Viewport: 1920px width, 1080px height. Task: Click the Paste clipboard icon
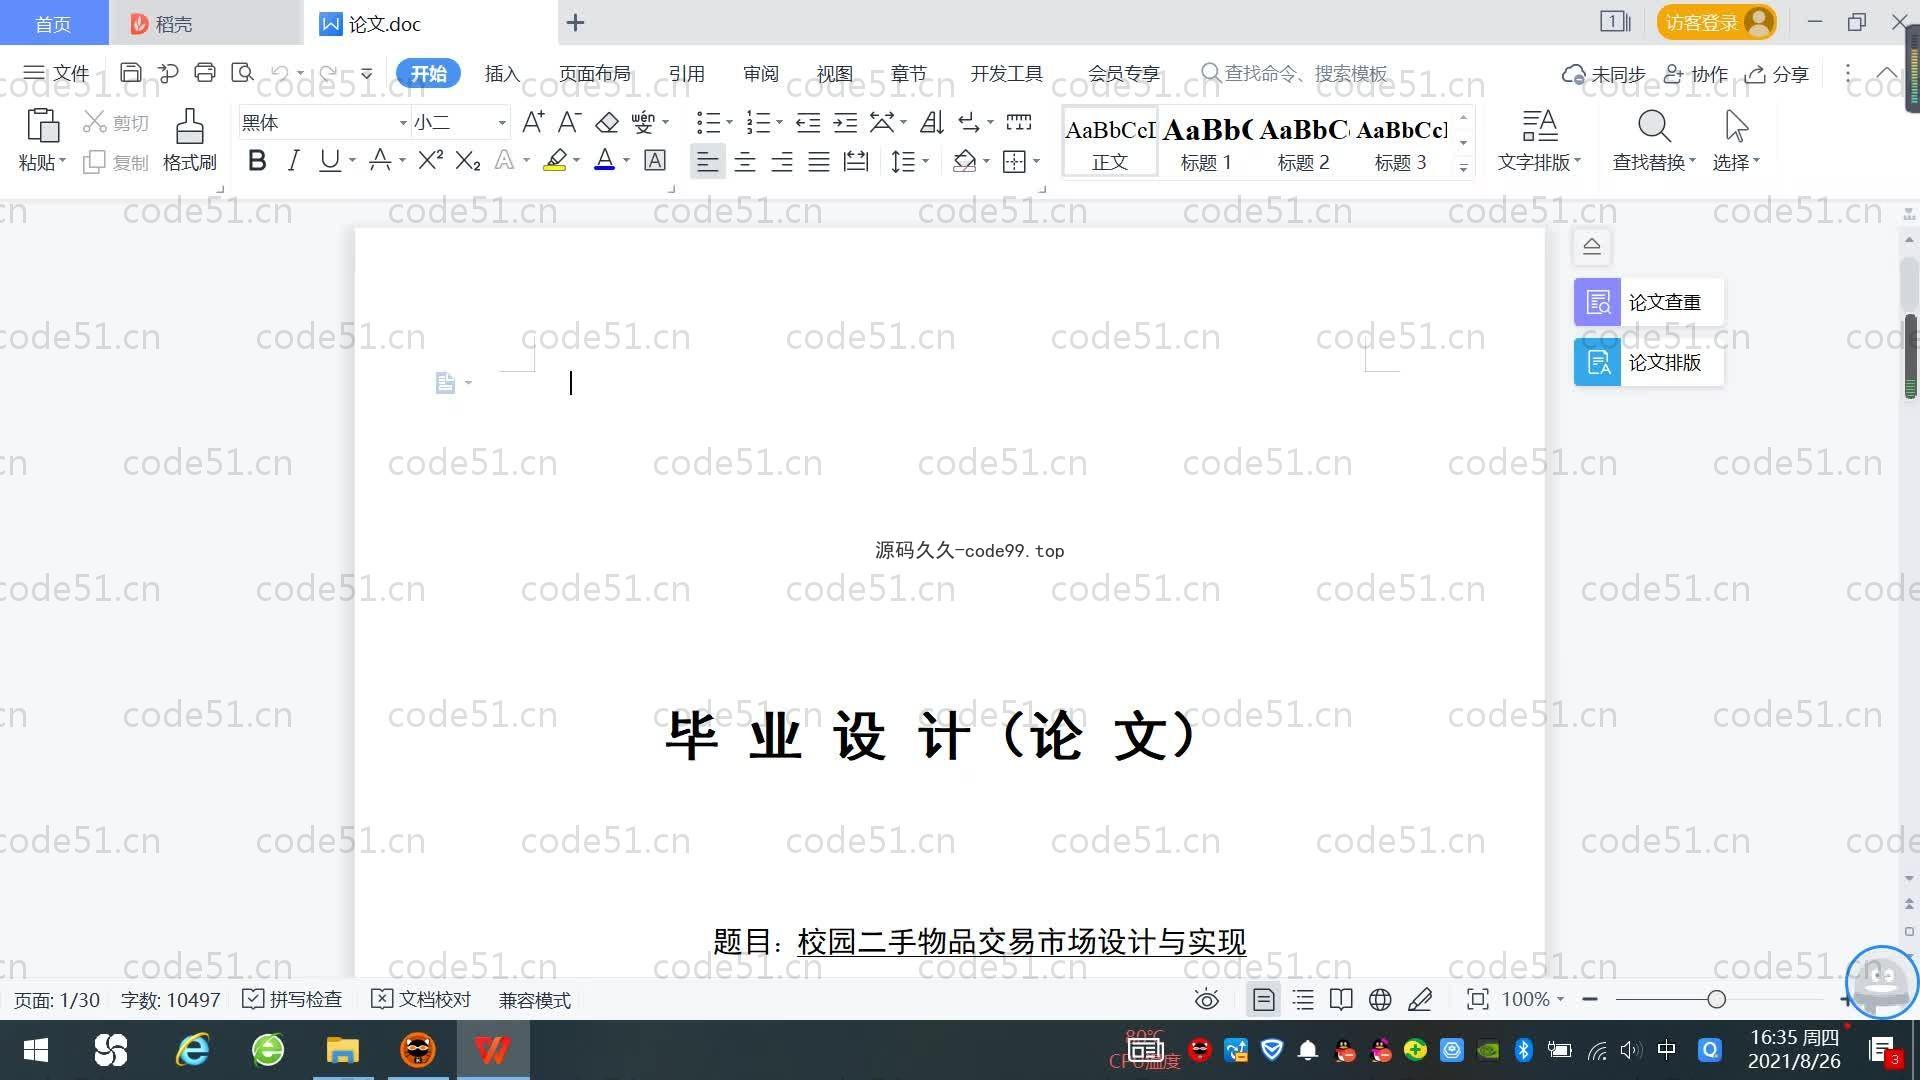(42, 127)
